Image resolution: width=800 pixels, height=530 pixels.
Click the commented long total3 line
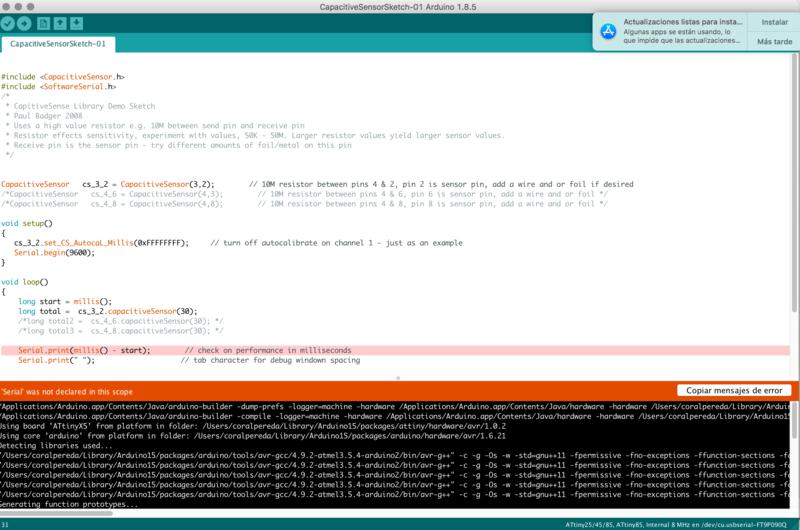coord(120,331)
